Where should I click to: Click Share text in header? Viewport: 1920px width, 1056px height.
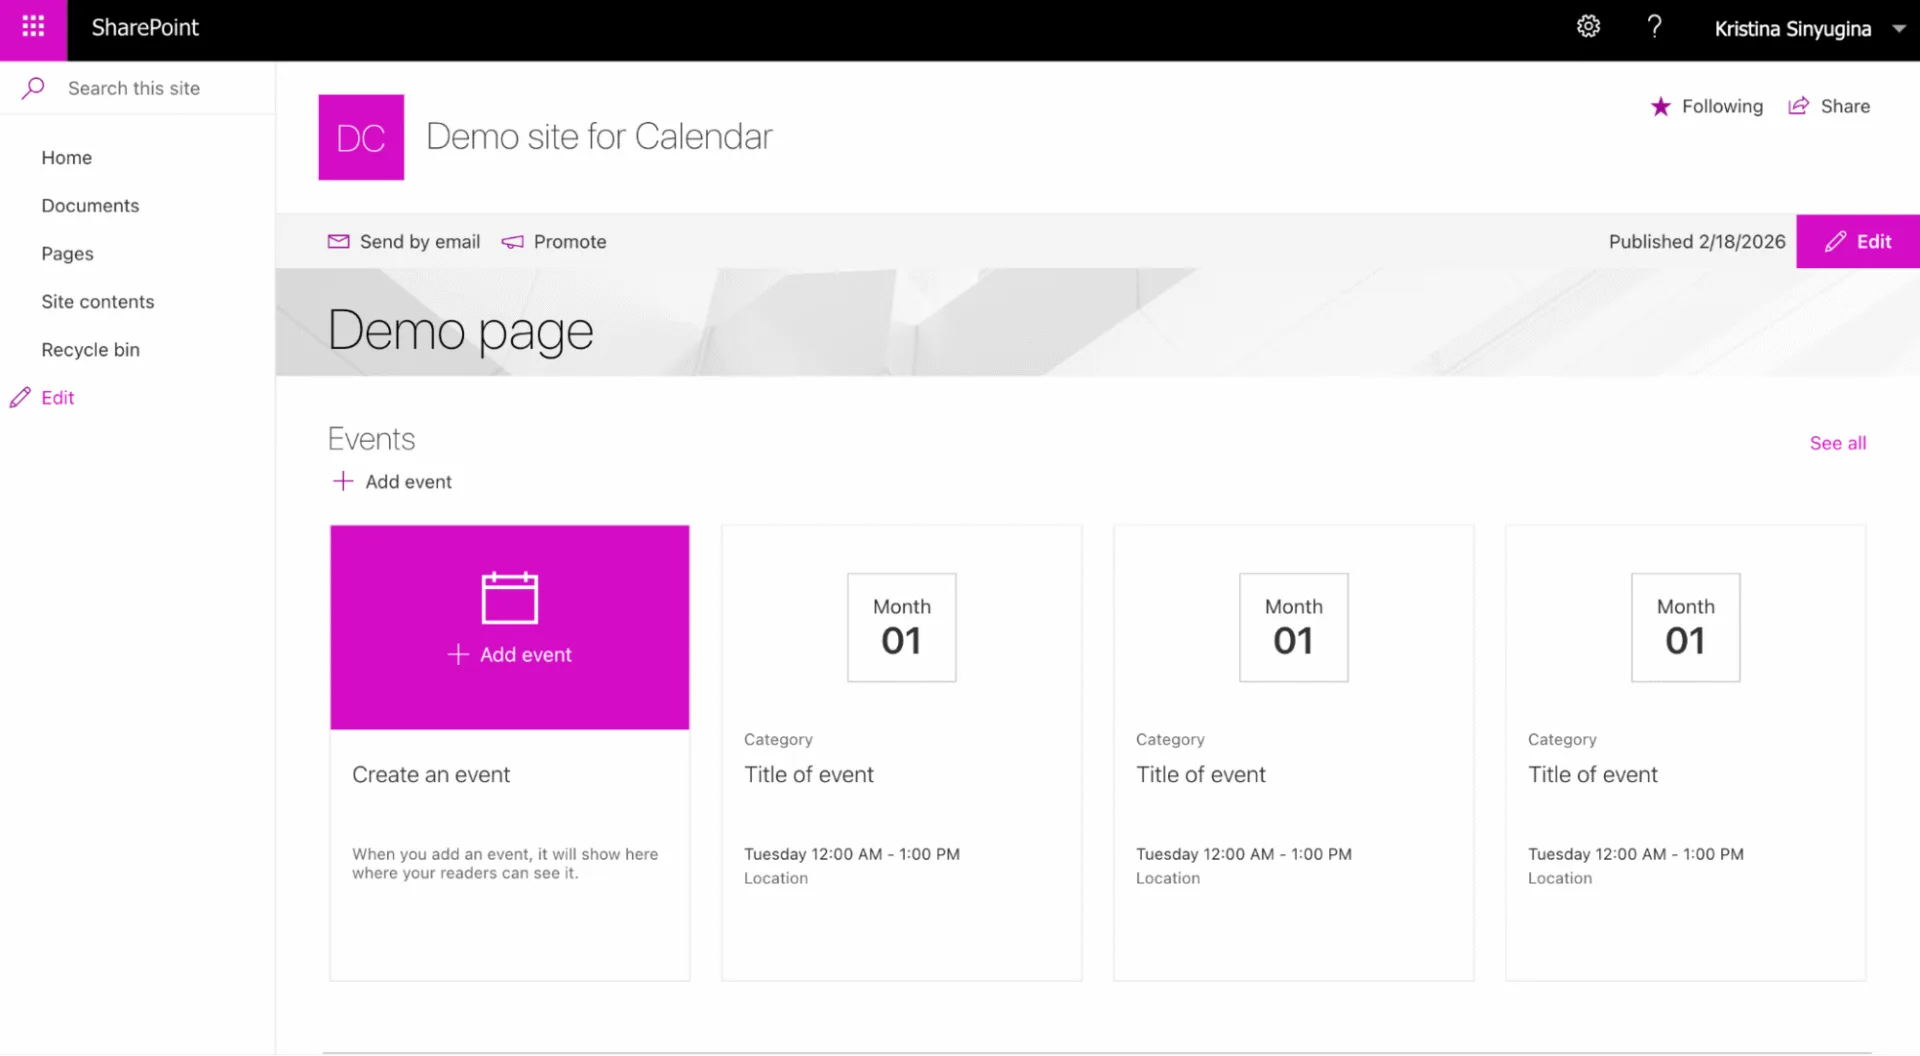pos(1845,106)
